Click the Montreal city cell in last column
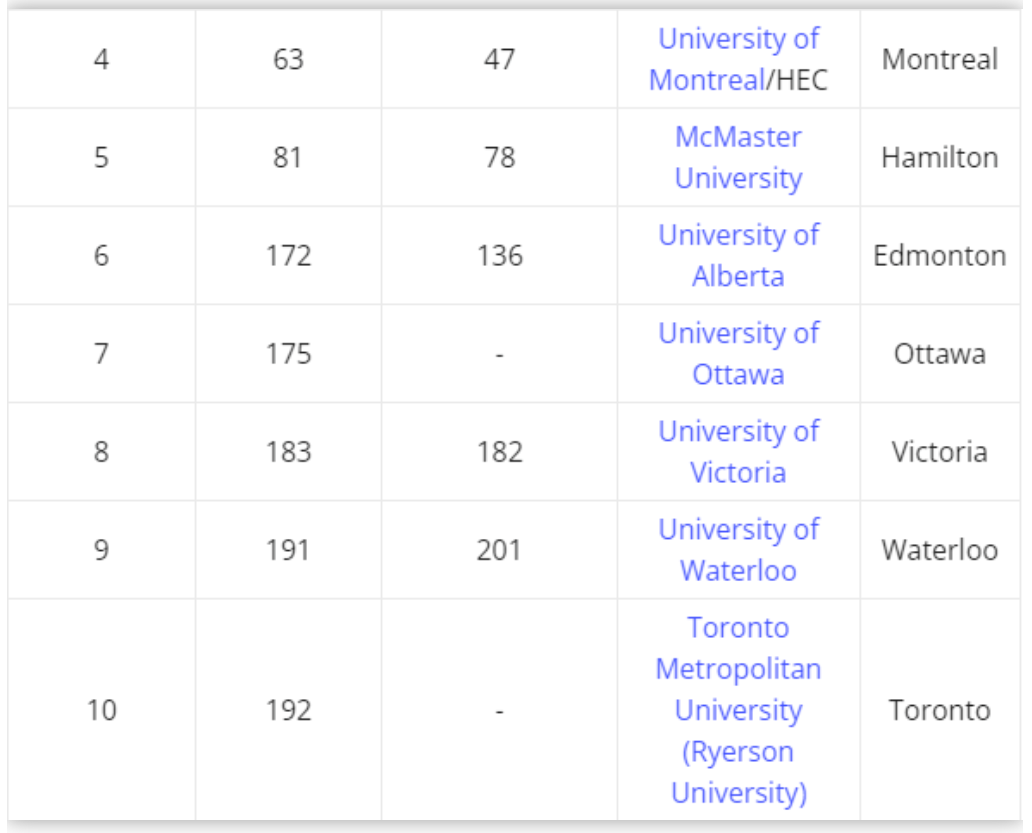1032x833 pixels. [x=939, y=60]
